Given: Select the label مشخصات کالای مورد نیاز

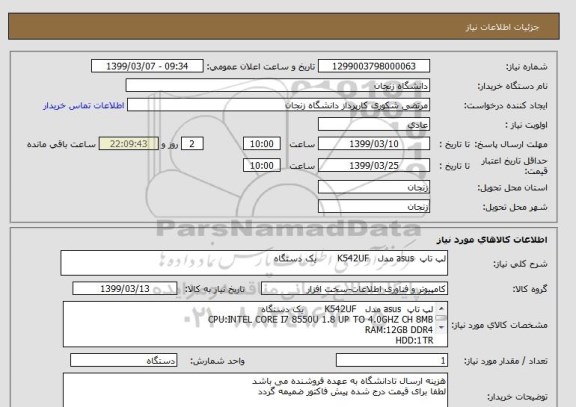Looking at the screenshot, I should click(x=499, y=325).
